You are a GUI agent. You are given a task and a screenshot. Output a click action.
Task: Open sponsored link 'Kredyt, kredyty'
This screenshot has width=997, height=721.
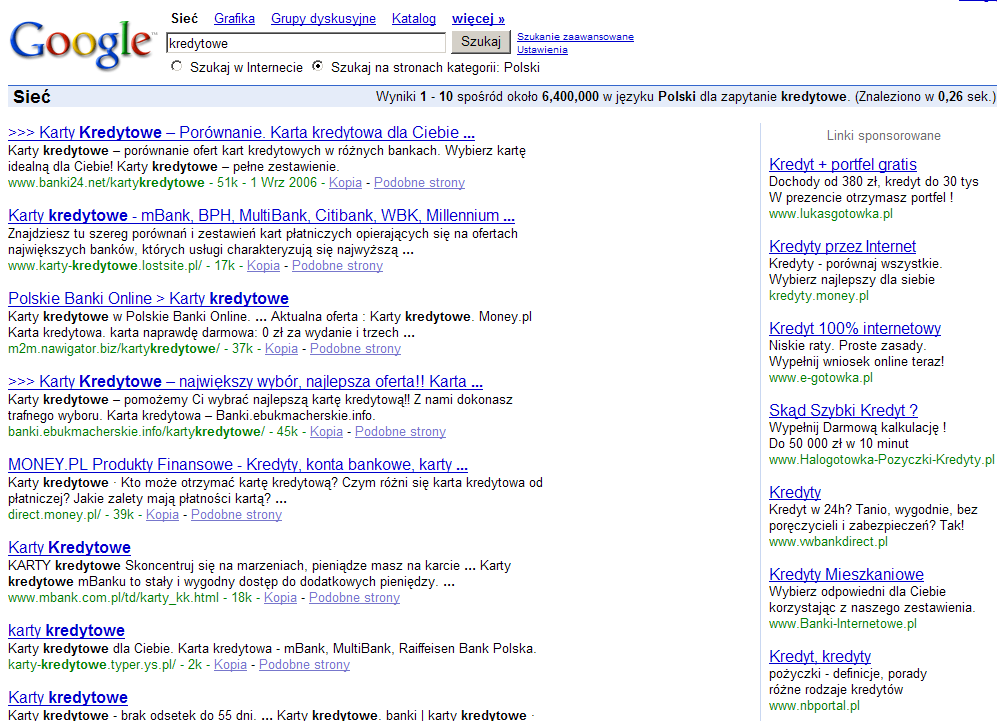point(820,656)
